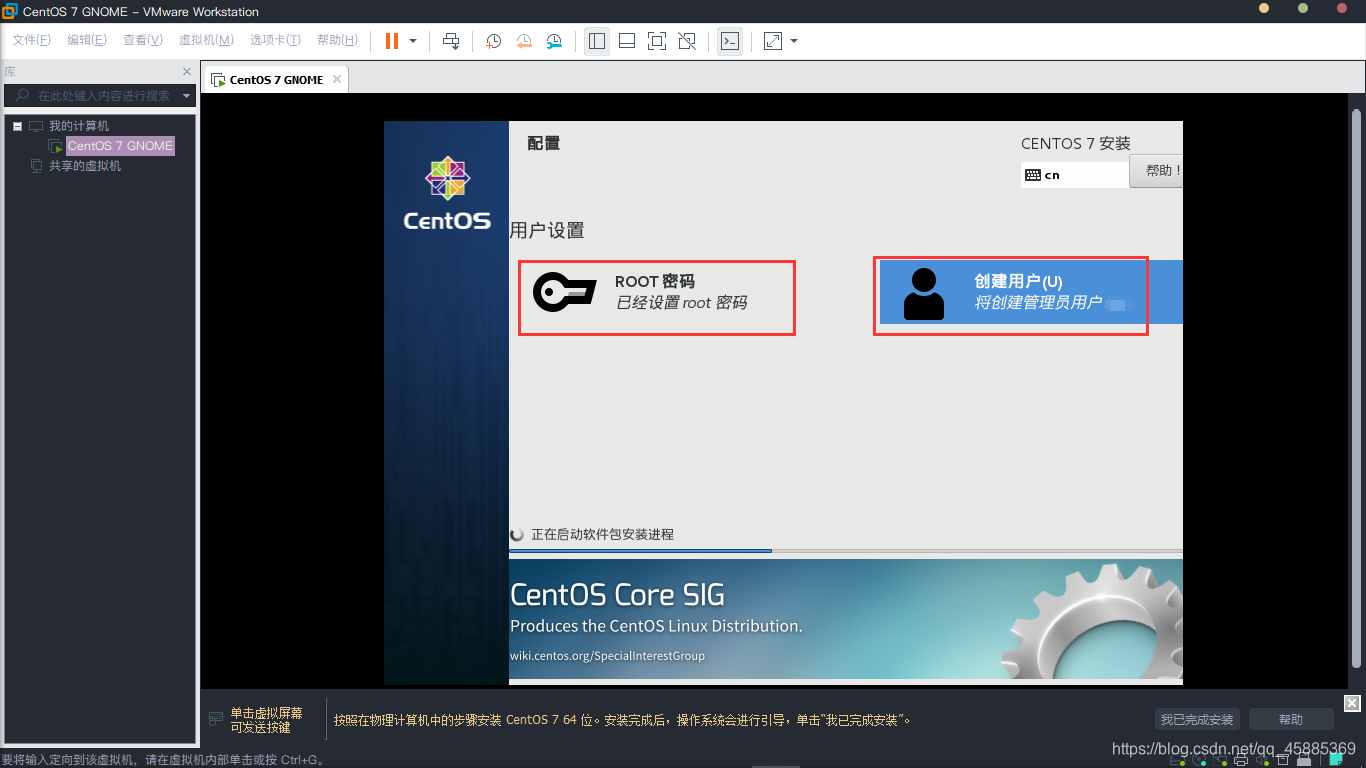
Task: Click the 用户设置 heading text
Action: pyautogui.click(x=547, y=230)
